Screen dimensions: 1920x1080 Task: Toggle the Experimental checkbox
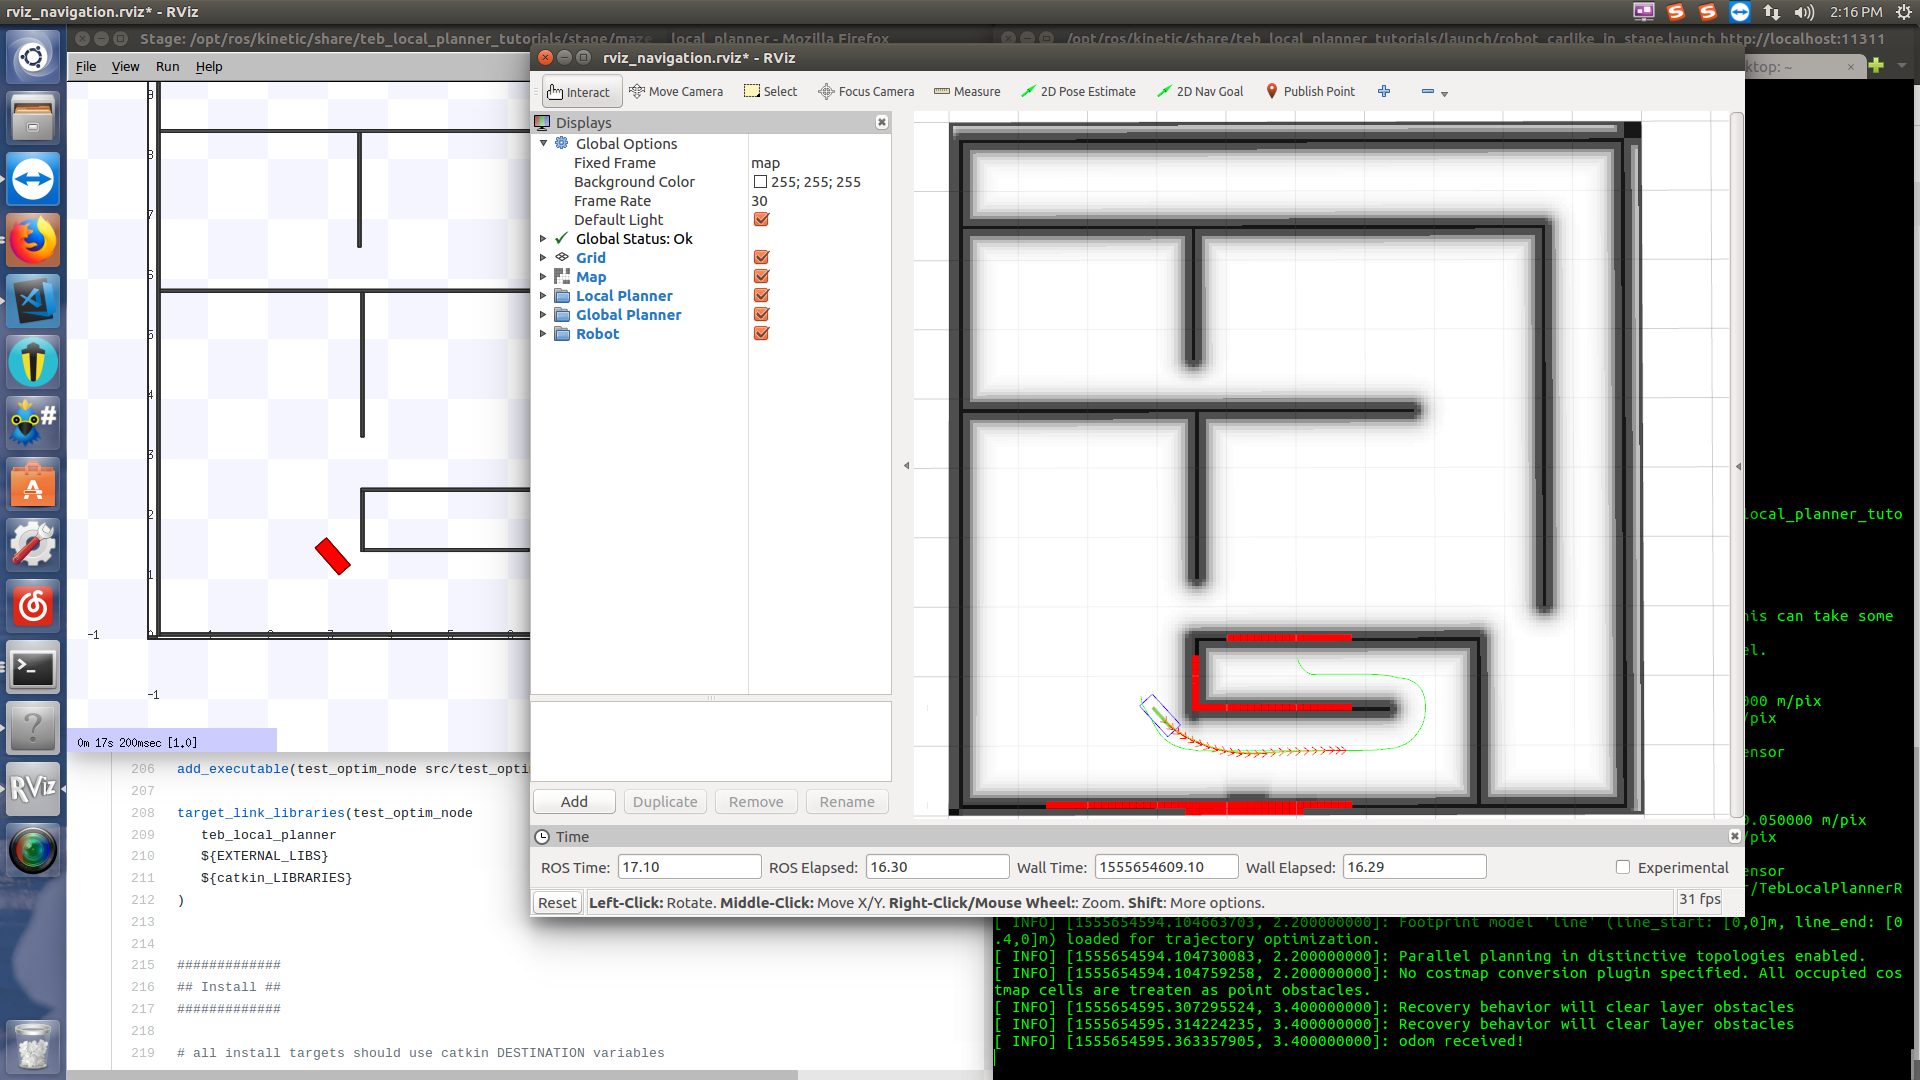(1623, 868)
